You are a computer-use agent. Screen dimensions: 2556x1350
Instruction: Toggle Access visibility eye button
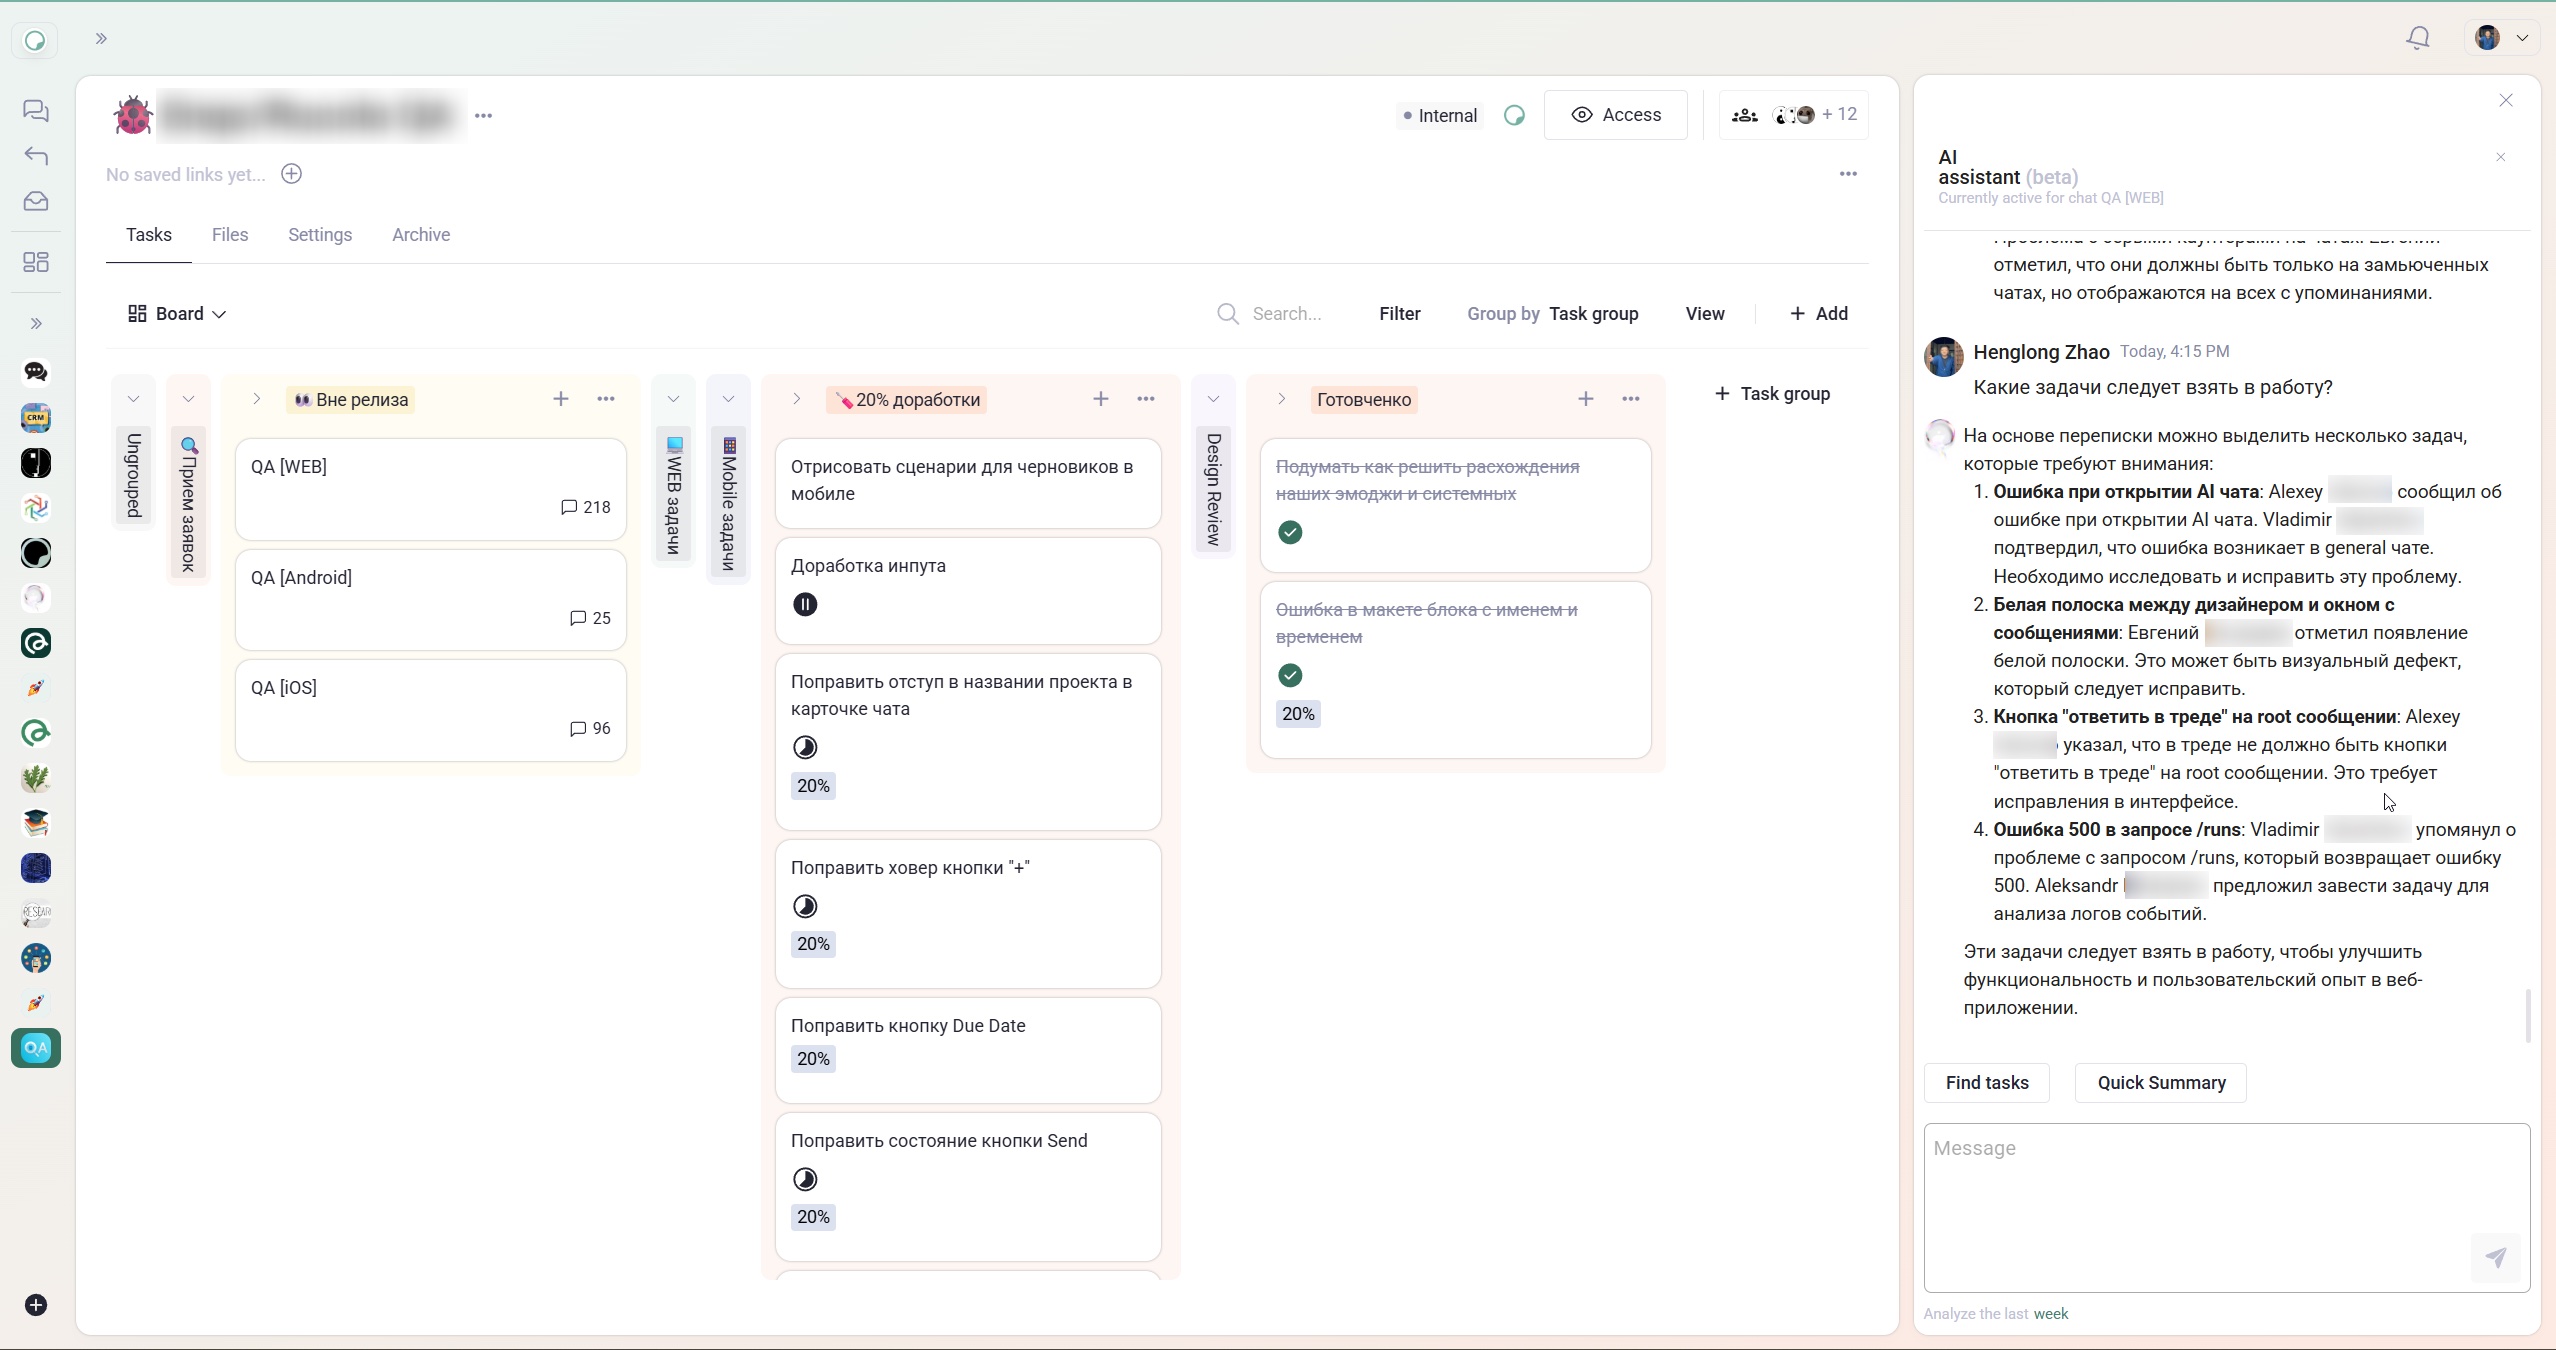(x=1615, y=115)
